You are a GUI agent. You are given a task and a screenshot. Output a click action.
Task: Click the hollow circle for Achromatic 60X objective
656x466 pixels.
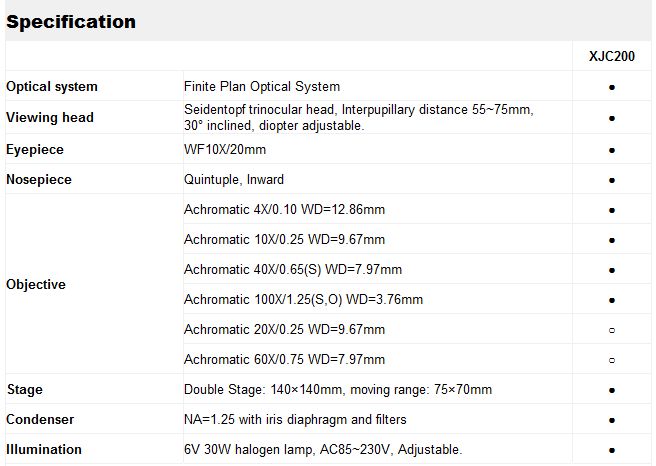coord(612,360)
